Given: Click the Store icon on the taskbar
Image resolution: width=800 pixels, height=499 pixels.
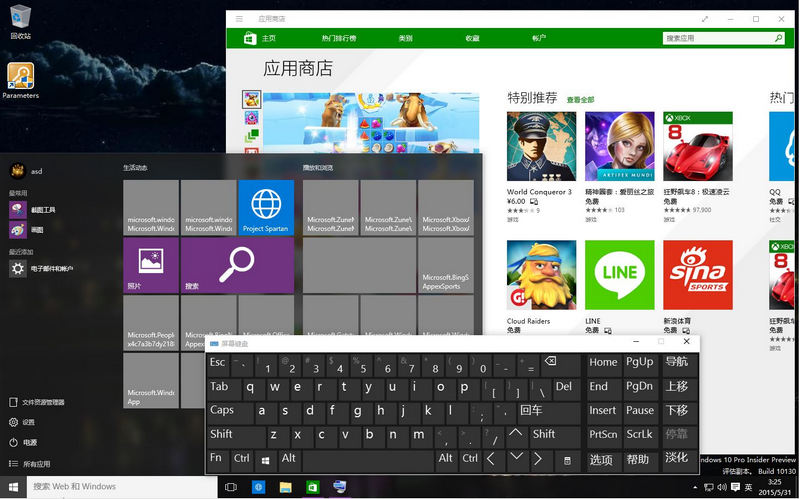Looking at the screenshot, I should click(x=312, y=487).
